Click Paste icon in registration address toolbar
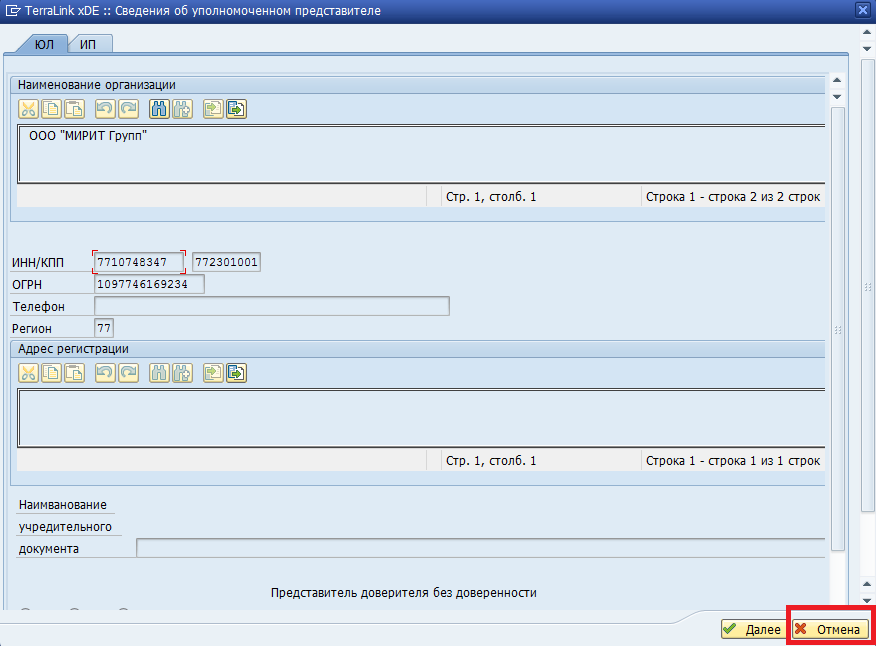Viewport: 876px width, 646px height. 74,373
